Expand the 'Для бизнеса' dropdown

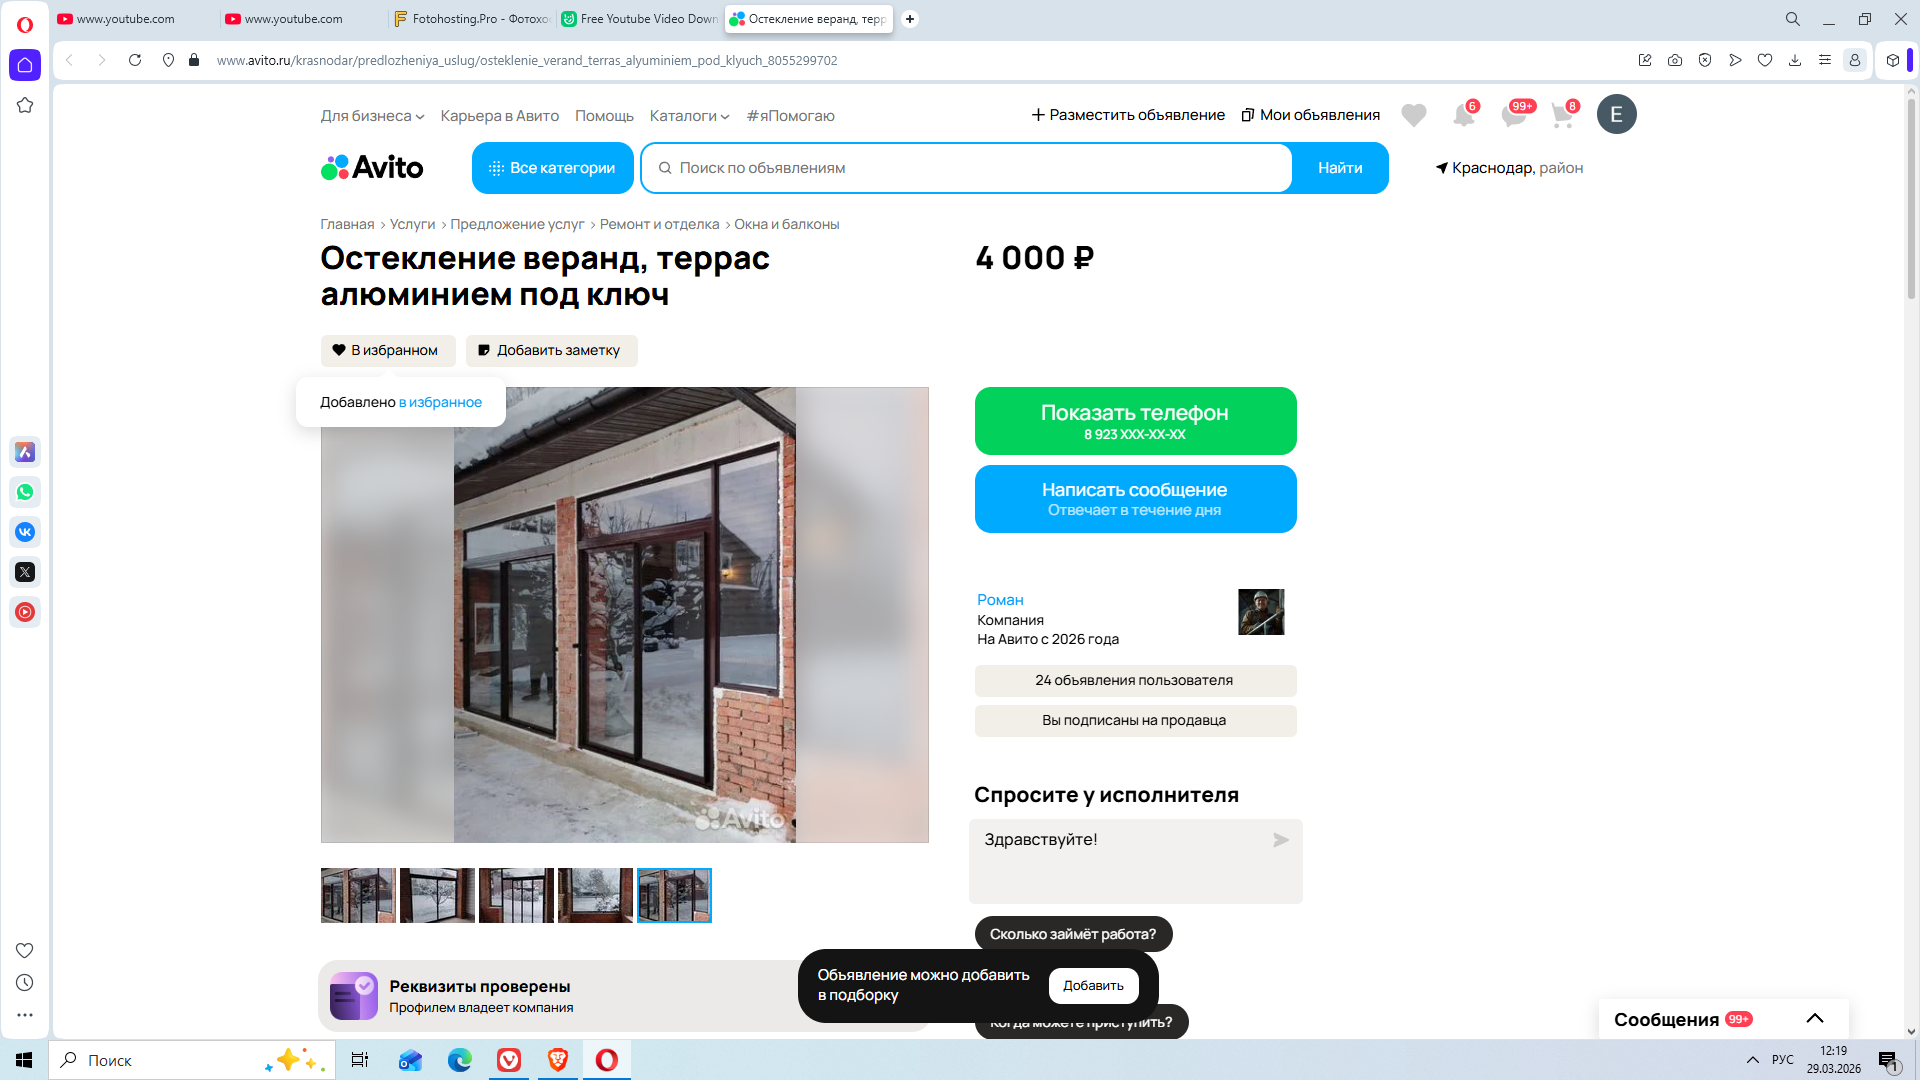tap(372, 116)
